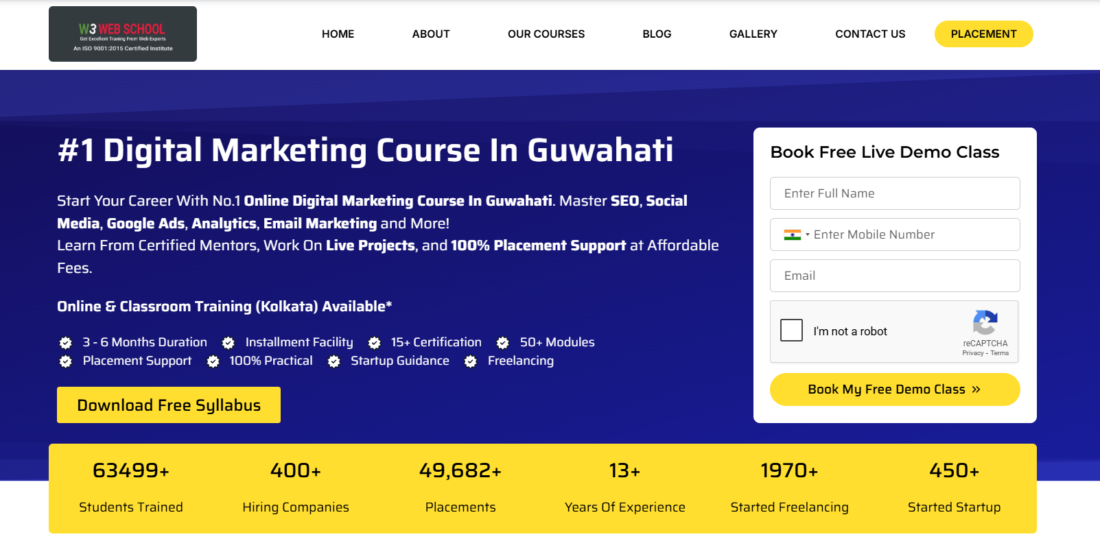Image resolution: width=1100 pixels, height=552 pixels.
Task: Click the Hiring Companies label
Action: pos(295,507)
